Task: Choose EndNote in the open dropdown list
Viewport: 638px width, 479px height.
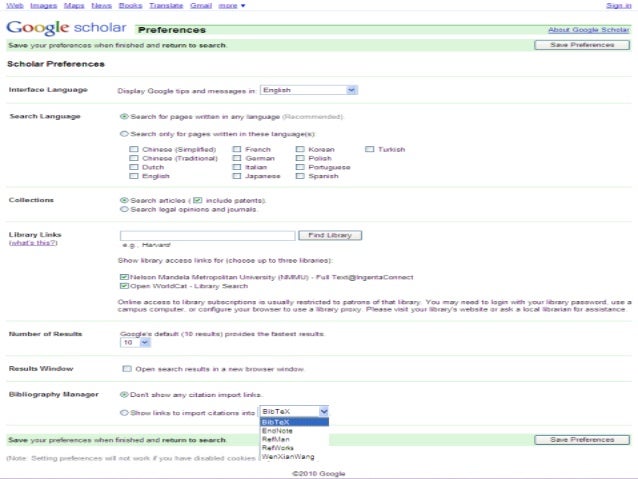Action: click(294, 431)
